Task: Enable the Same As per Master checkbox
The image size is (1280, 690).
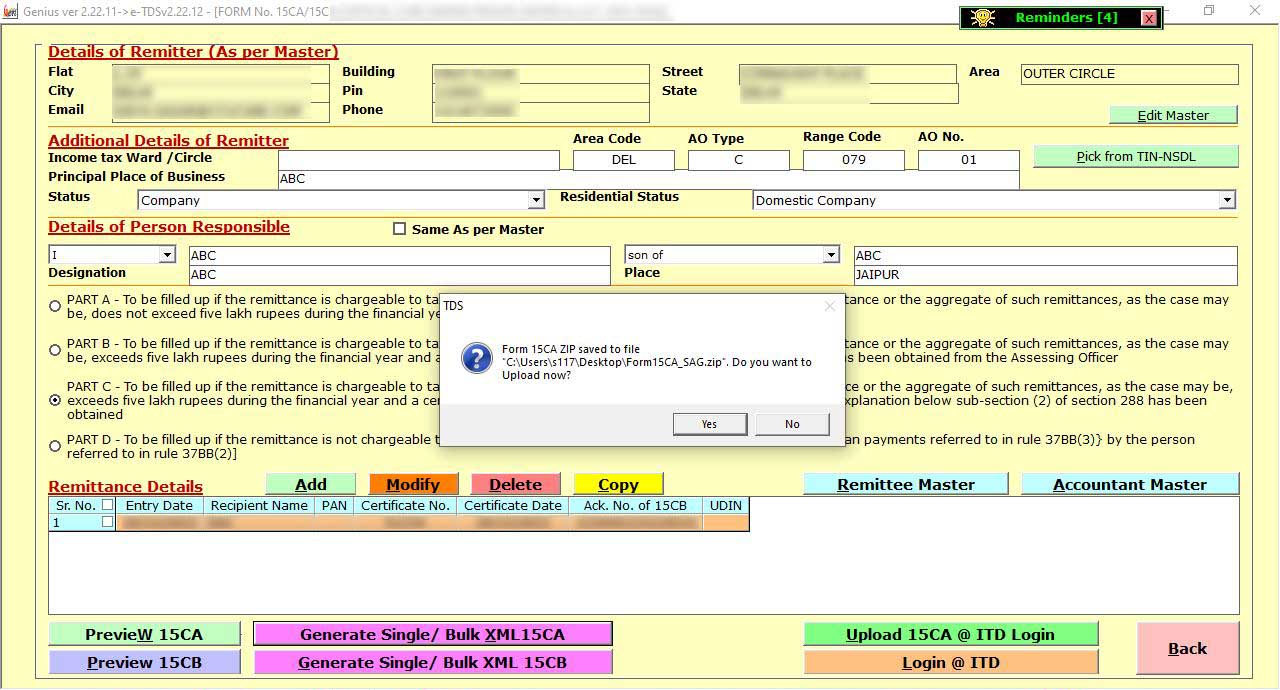Action: (399, 229)
